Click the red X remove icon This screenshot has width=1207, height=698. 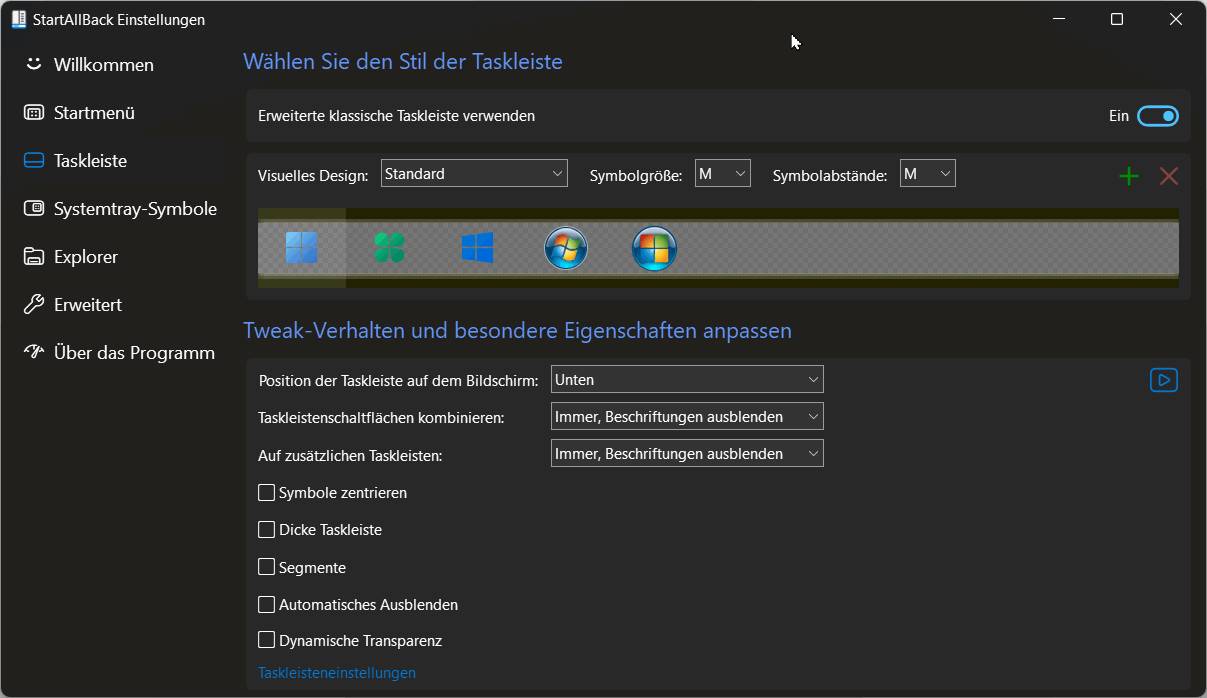(x=1168, y=176)
